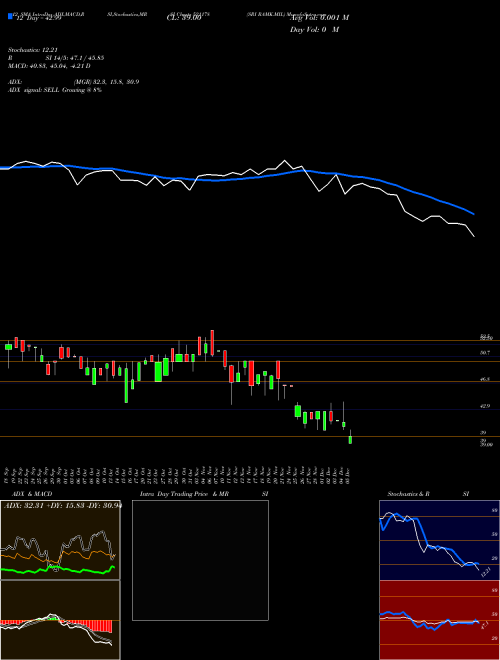The width and height of the screenshot is (500, 660).
Task: Click the tallest red candle at the early November high
Action: 213,343
